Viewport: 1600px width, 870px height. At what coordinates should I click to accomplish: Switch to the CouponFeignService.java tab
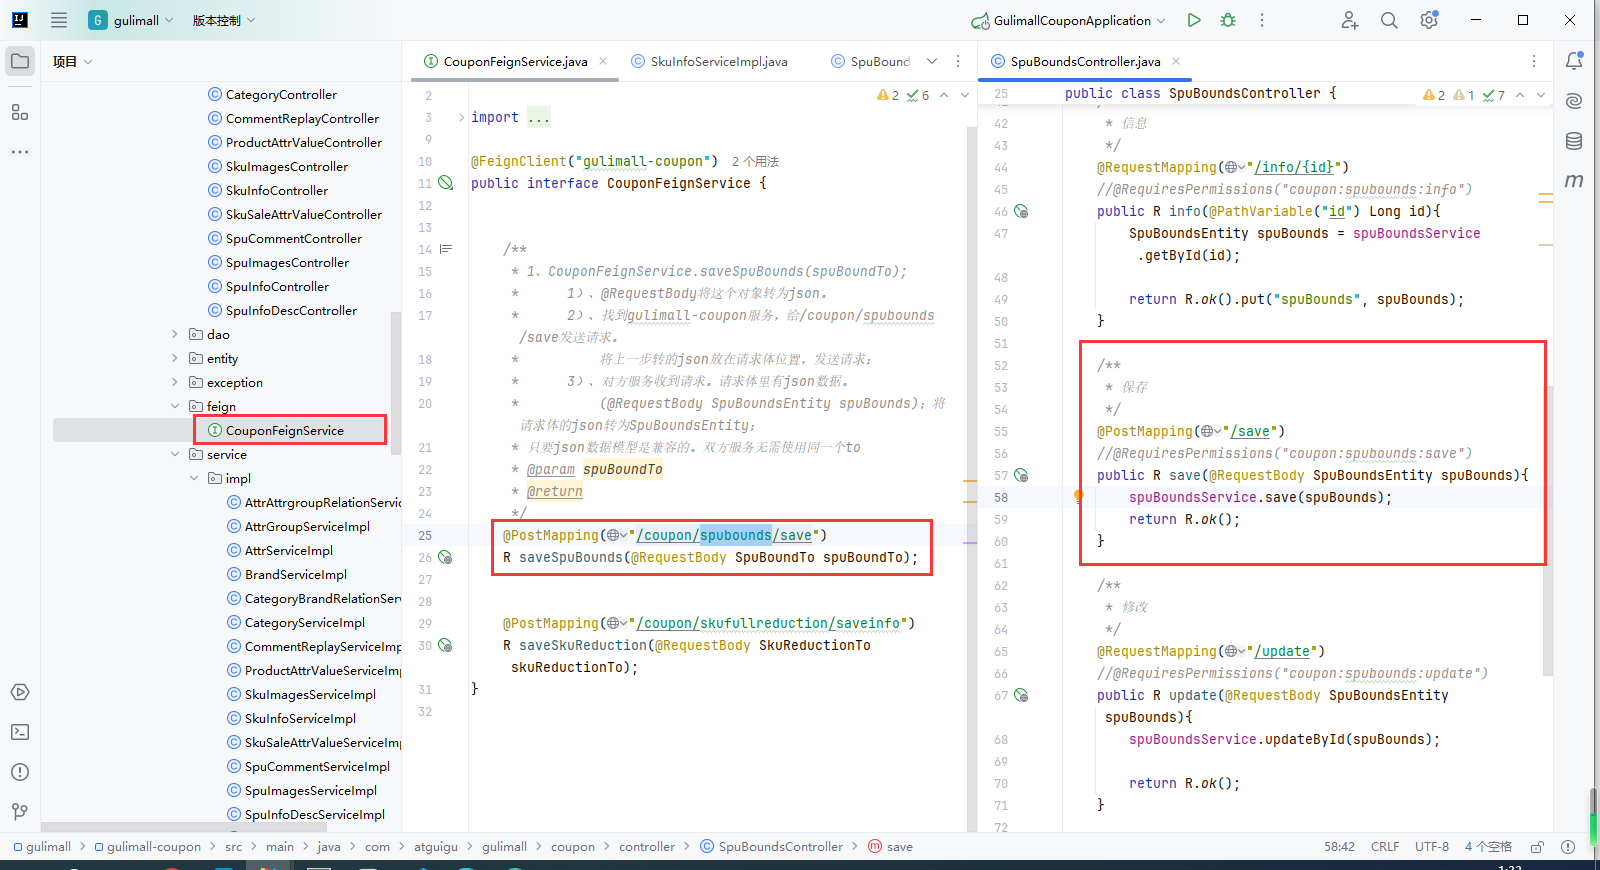[x=515, y=61]
